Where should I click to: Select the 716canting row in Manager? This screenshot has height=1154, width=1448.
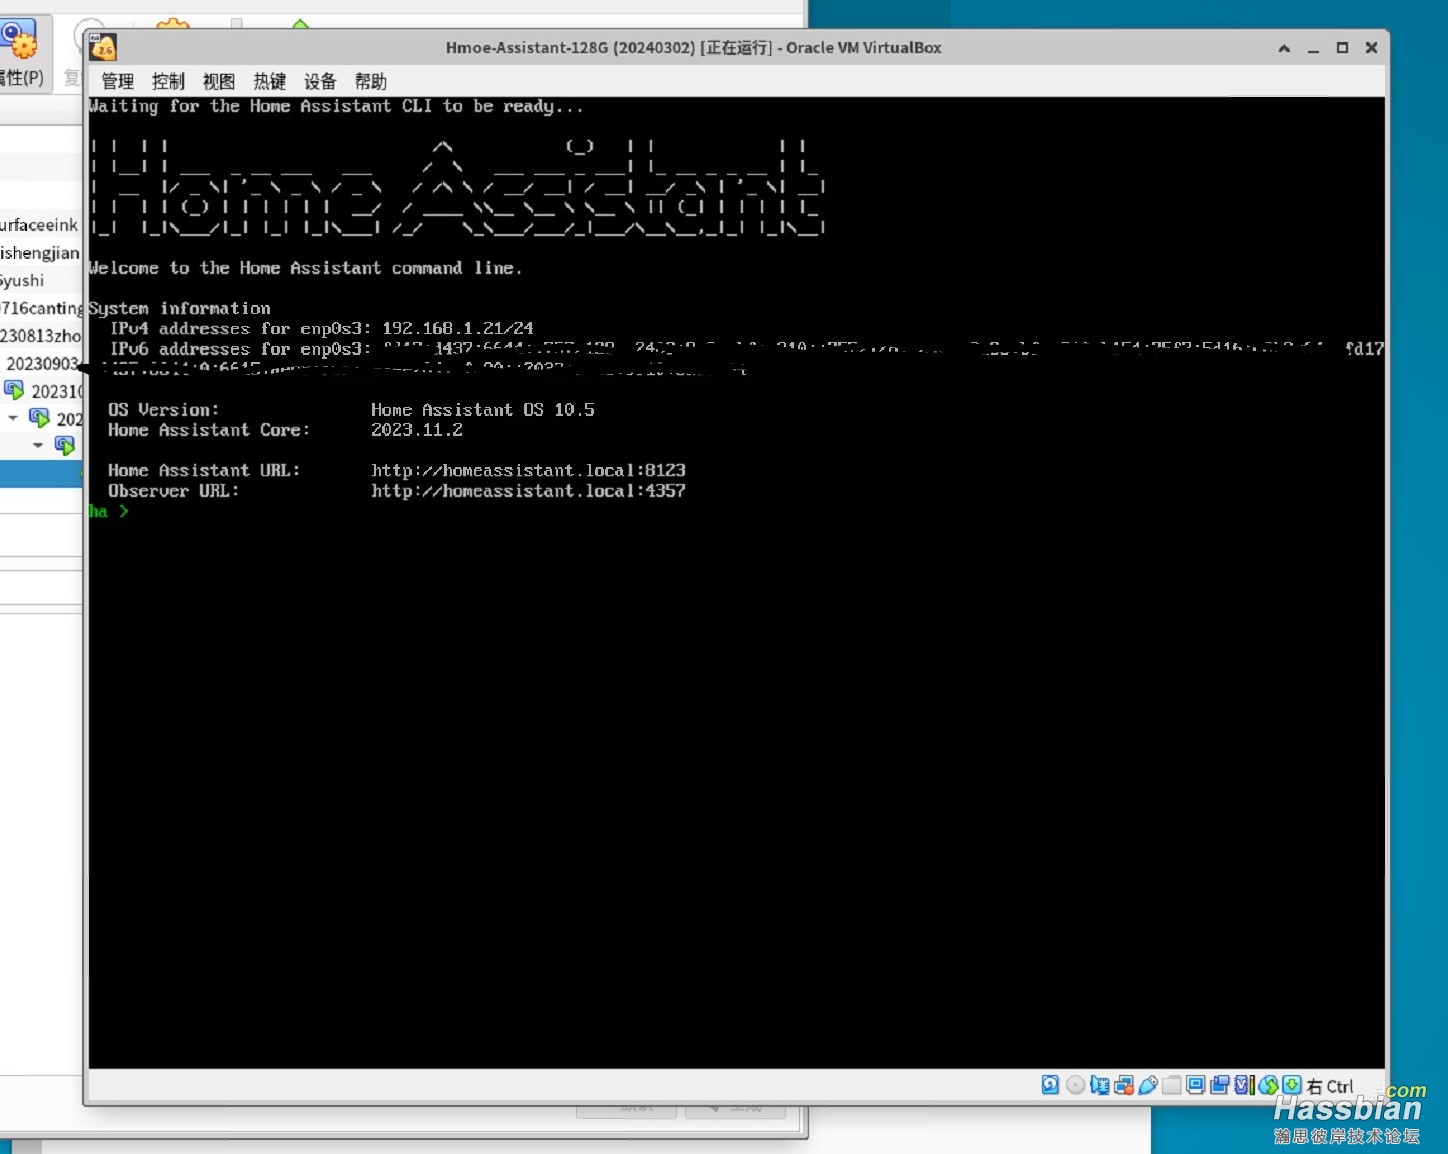tap(41, 308)
